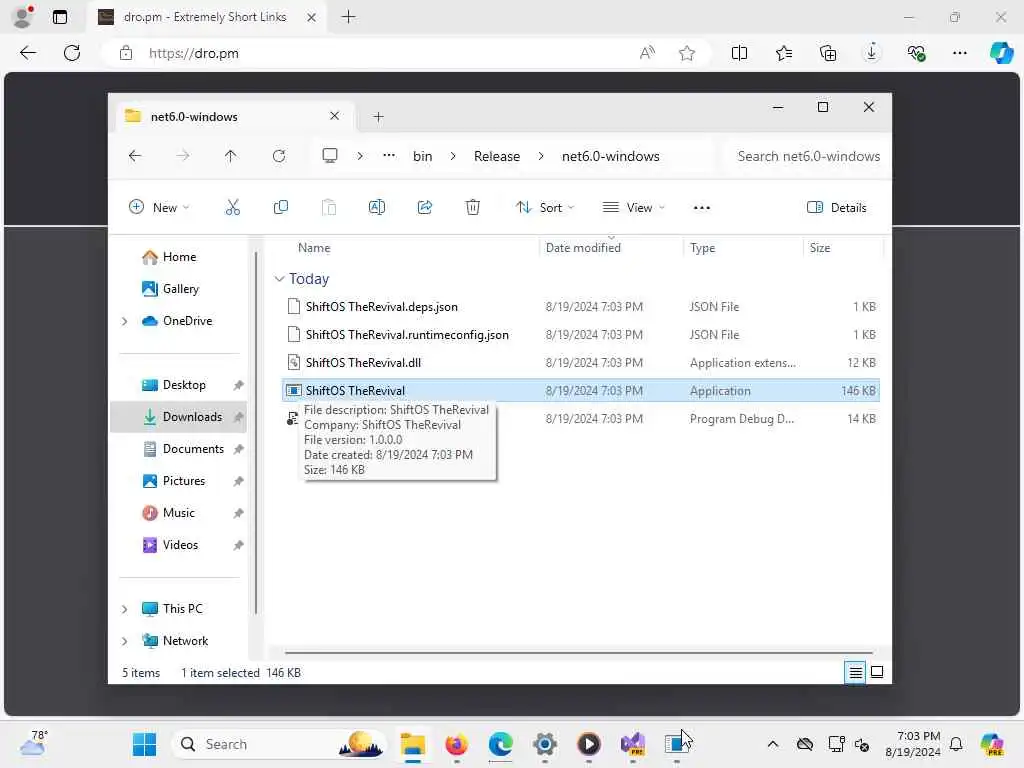Click Edge refresh page icon

[x=72, y=53]
